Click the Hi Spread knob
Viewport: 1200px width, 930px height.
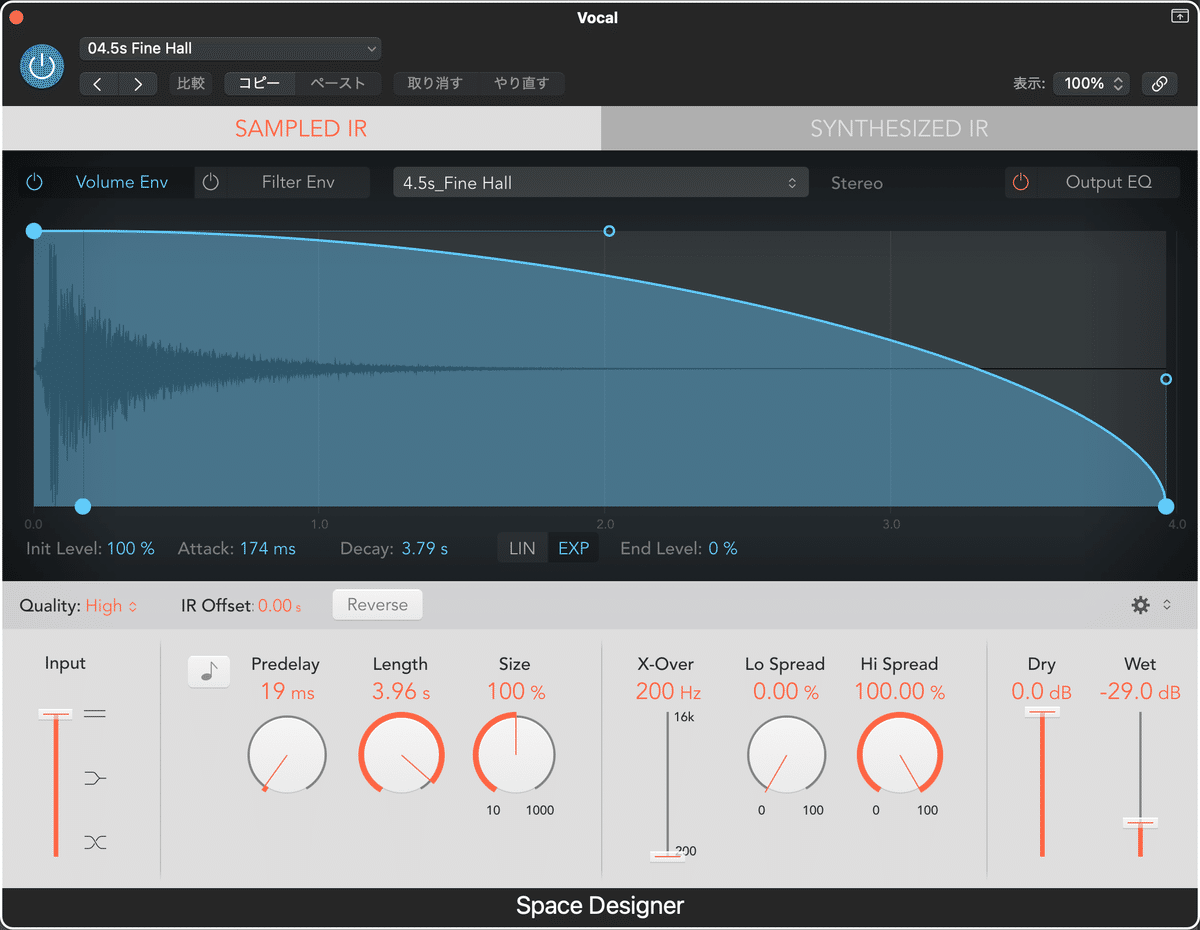900,754
